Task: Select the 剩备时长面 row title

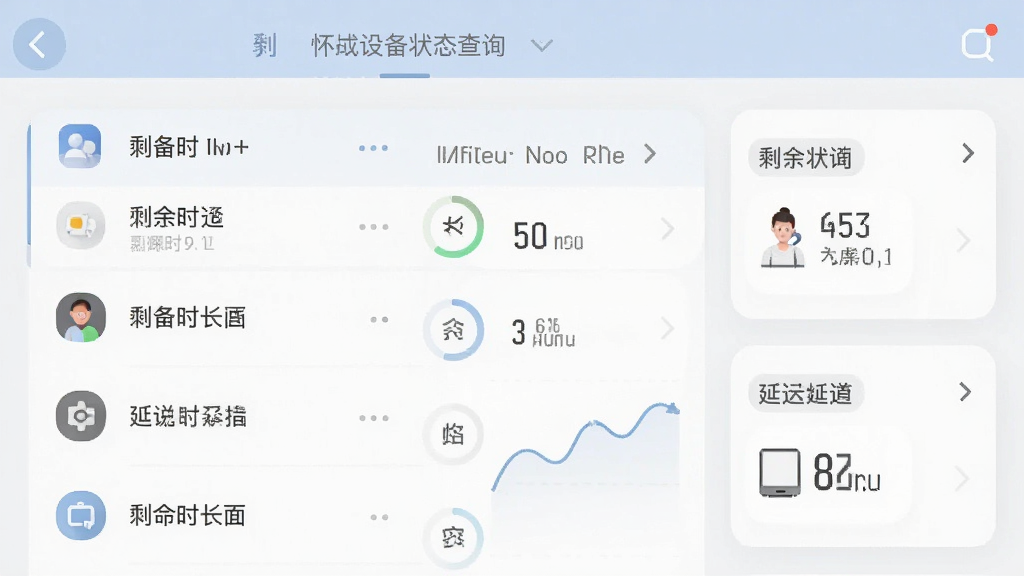Action: click(187, 318)
